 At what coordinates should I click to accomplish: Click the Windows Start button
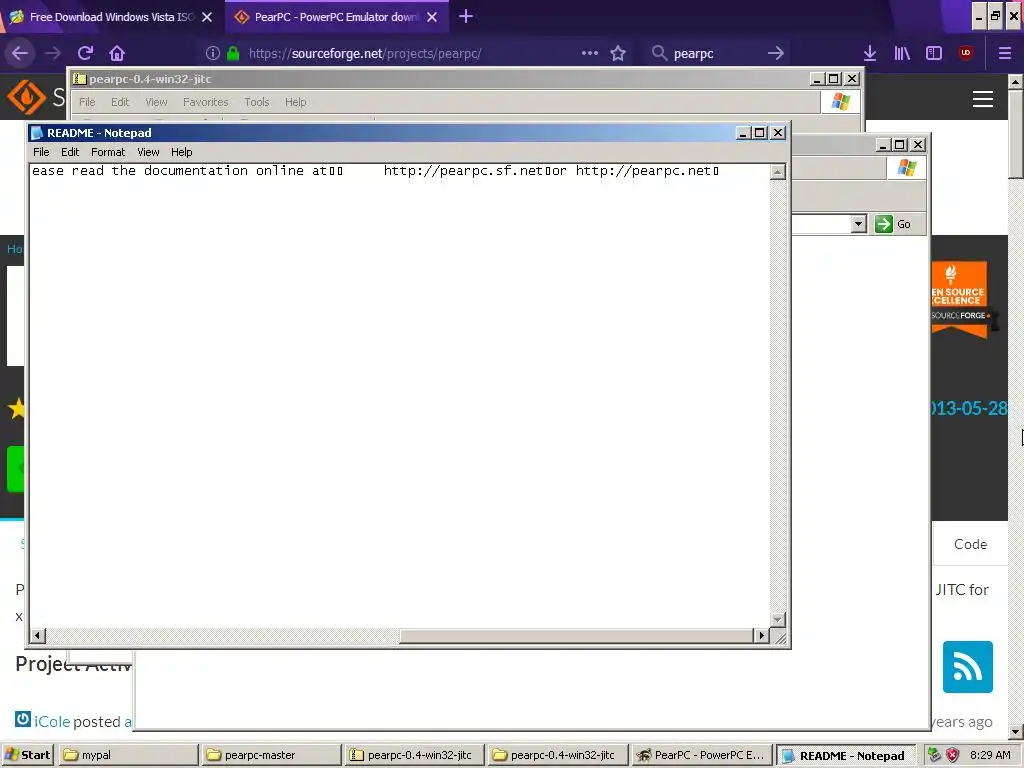click(27, 755)
